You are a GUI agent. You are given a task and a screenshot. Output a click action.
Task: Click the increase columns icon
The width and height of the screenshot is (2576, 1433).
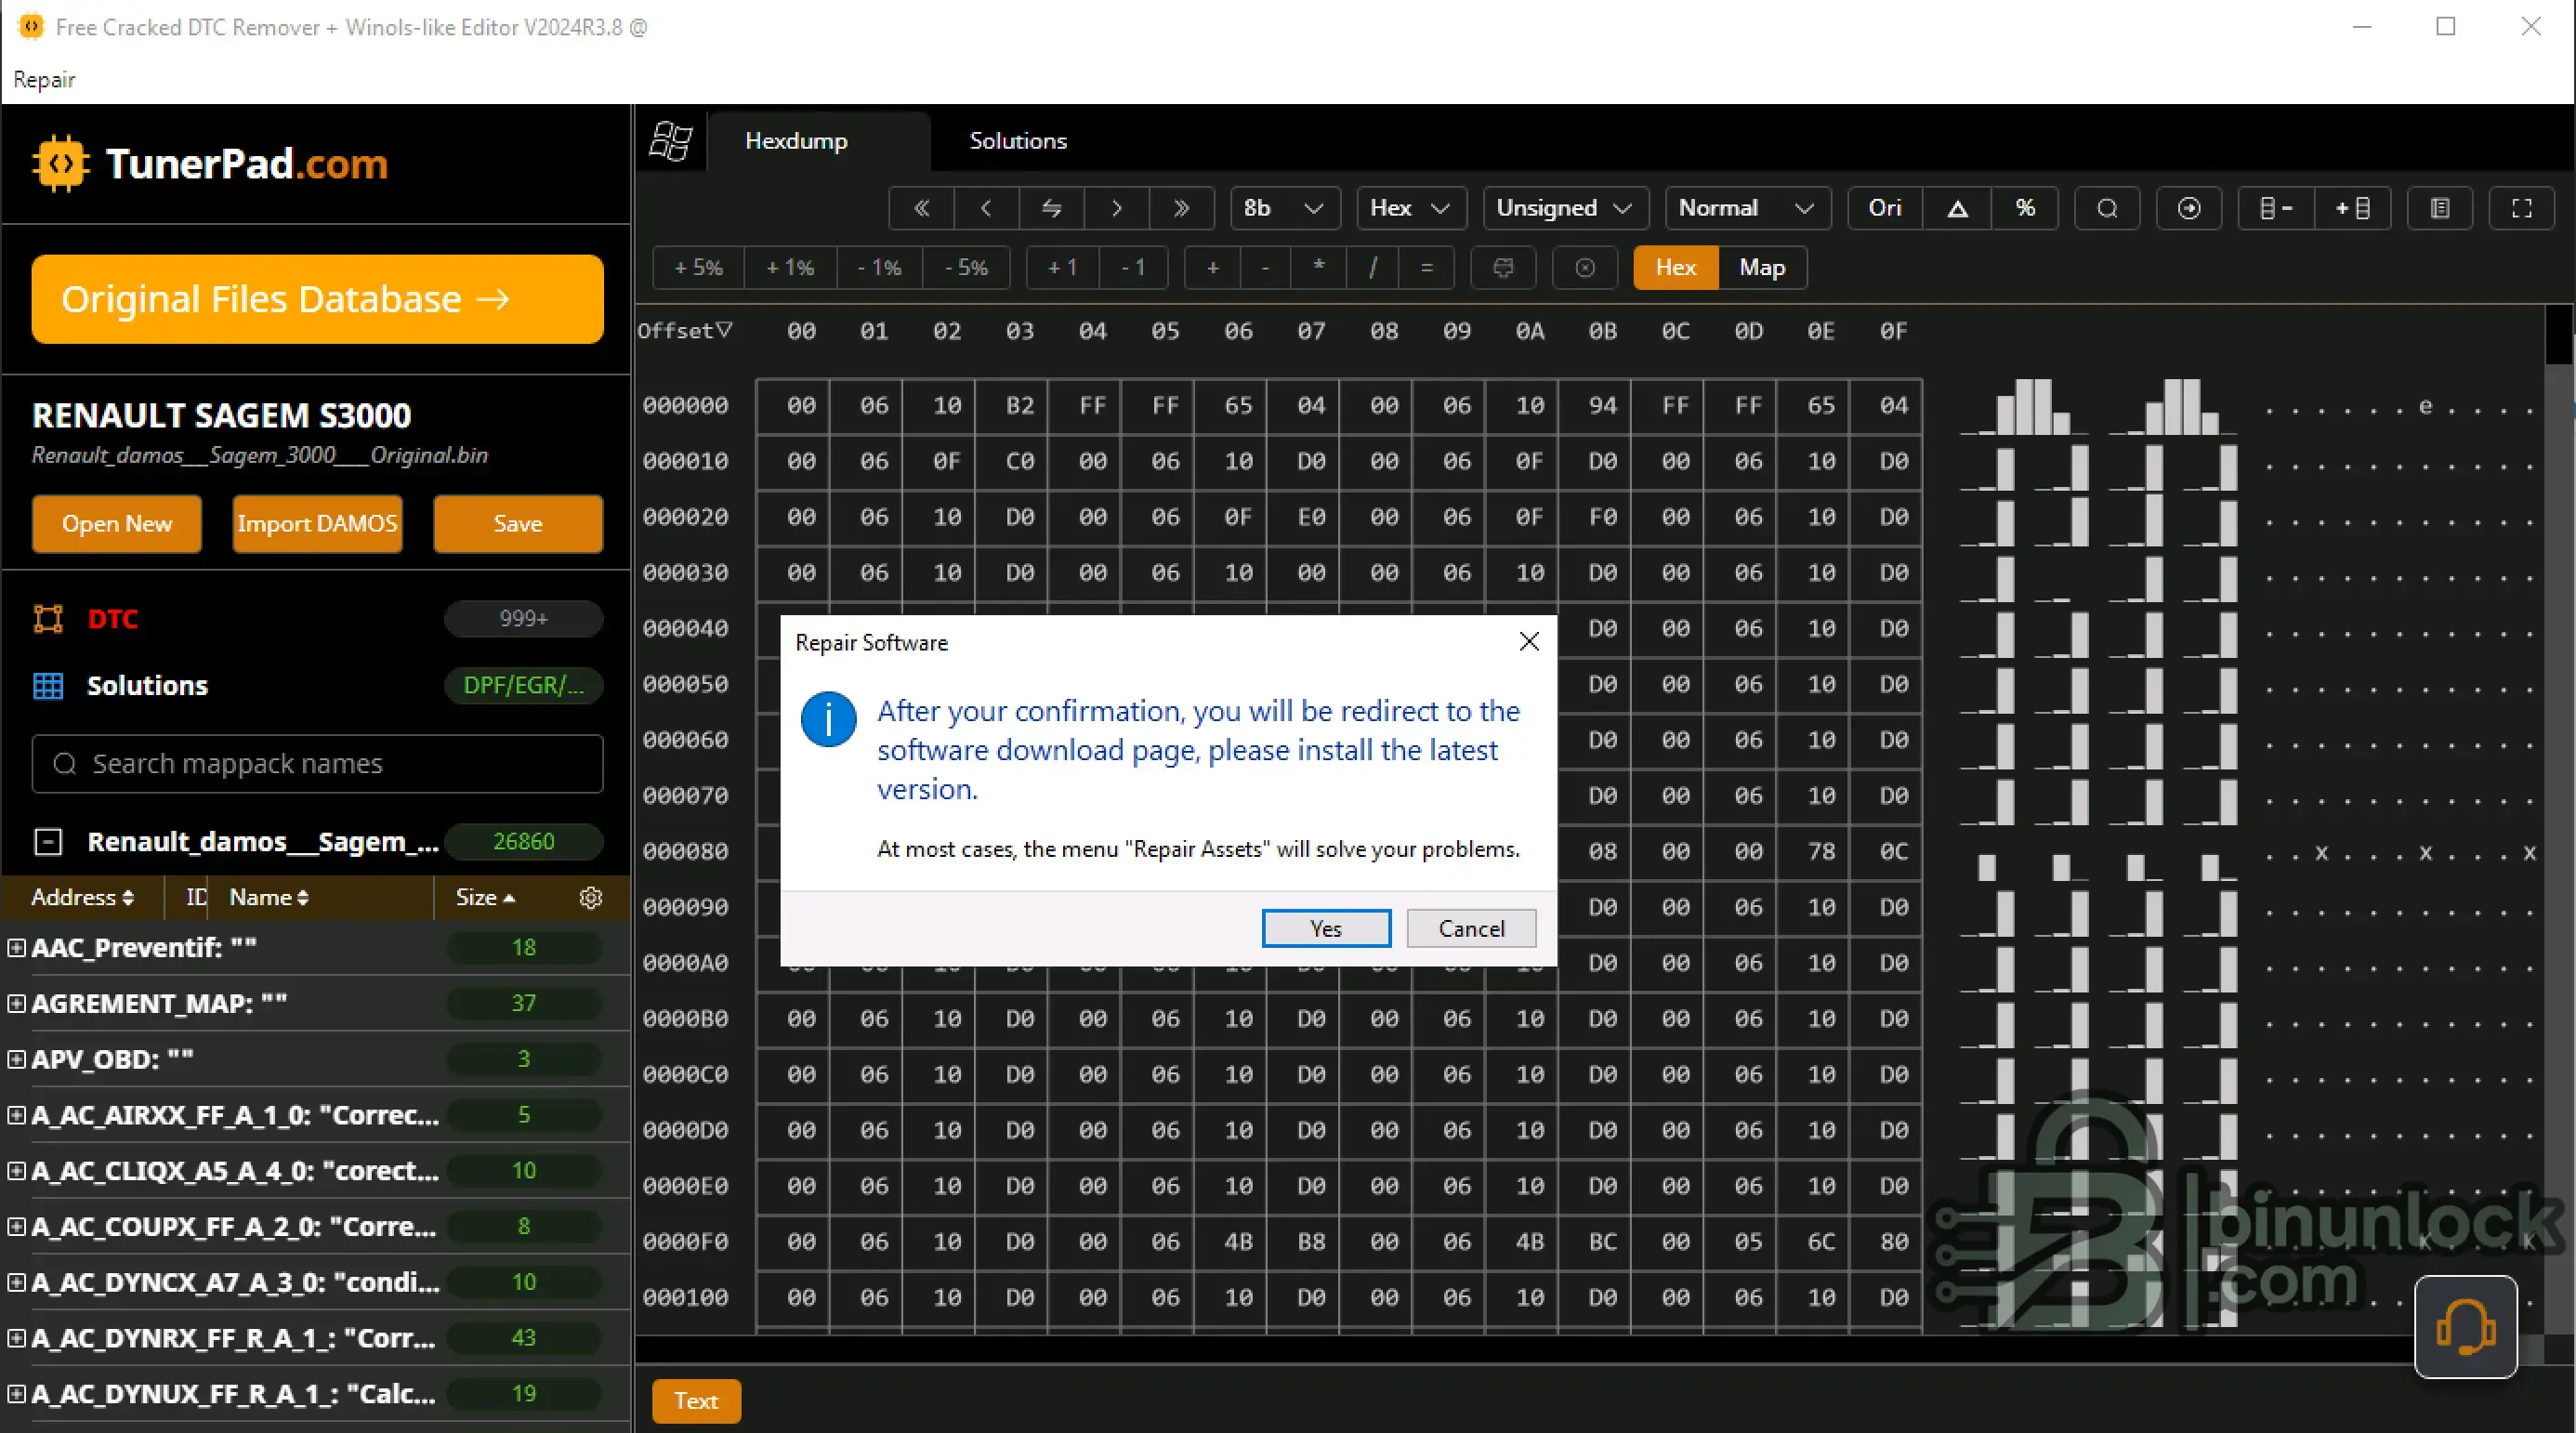coord(2352,208)
